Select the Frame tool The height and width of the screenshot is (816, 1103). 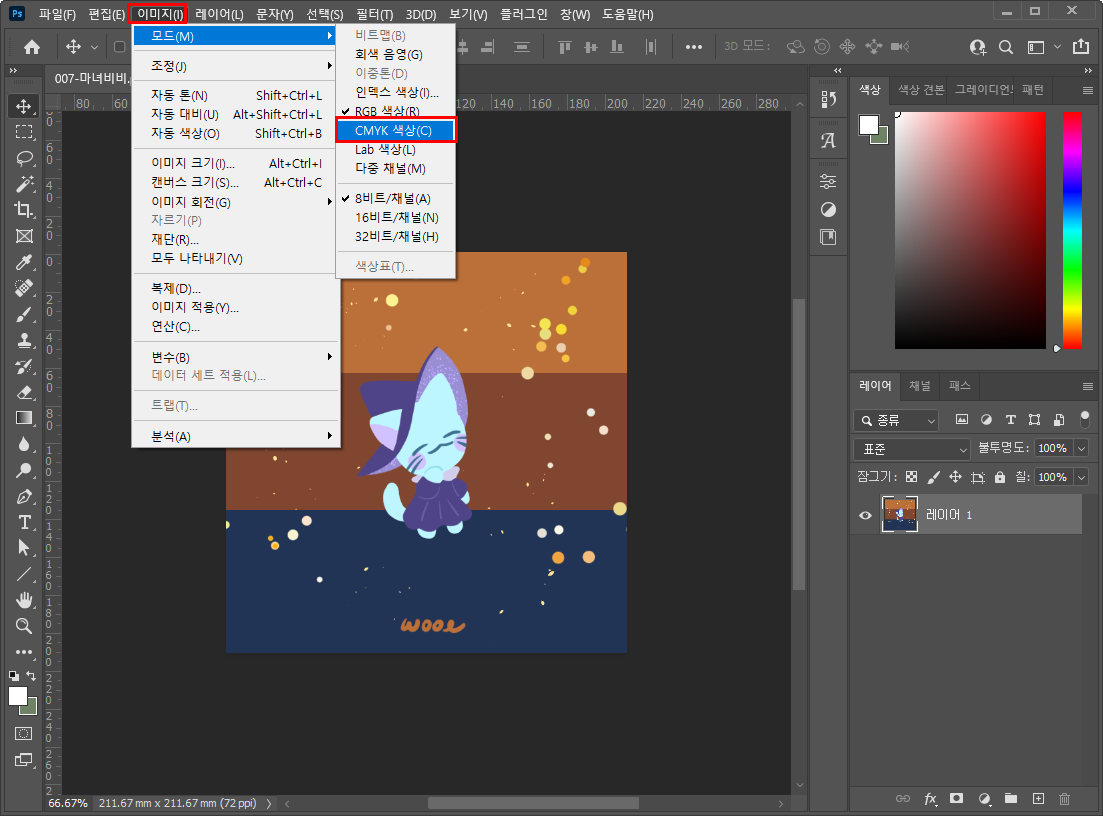click(24, 236)
